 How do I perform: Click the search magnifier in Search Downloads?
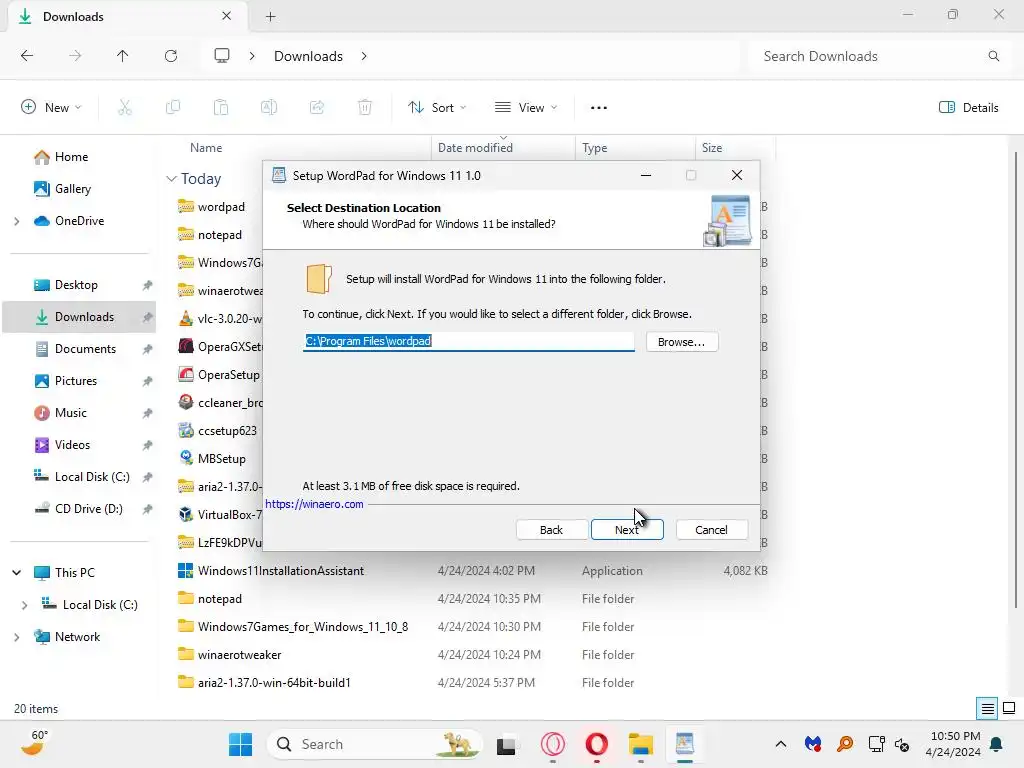994,56
